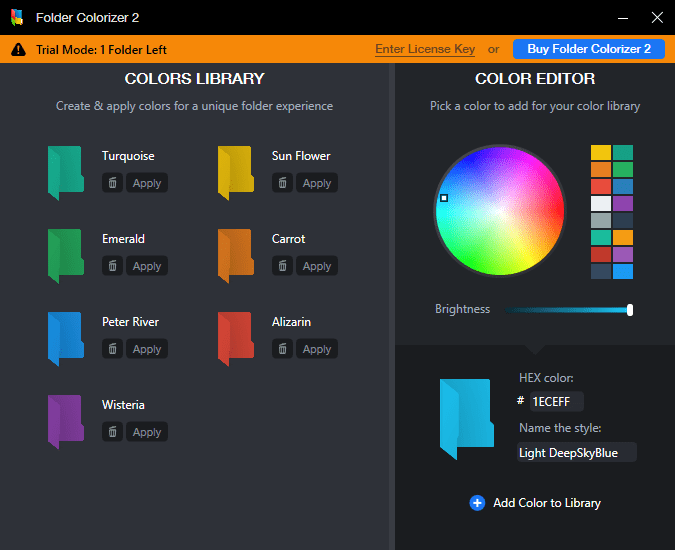Click the Peter River folder icon
The height and width of the screenshot is (550, 676).
click(x=66, y=339)
